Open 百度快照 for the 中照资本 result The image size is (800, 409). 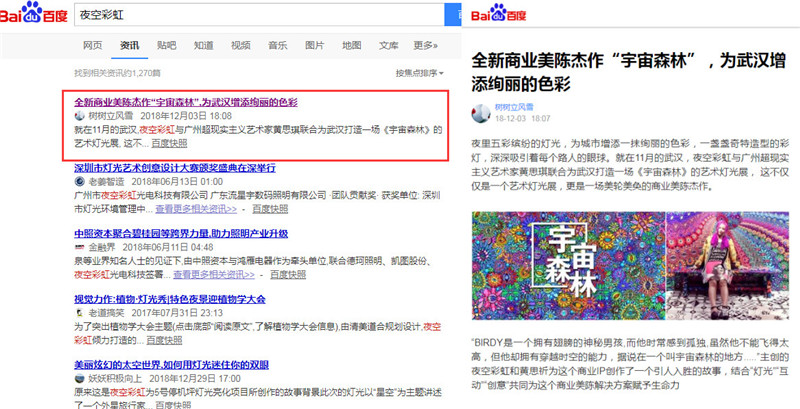tap(288, 275)
